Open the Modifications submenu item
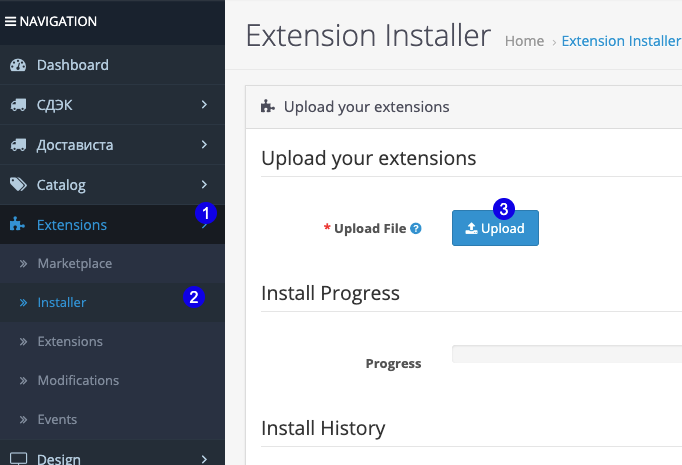 pos(78,380)
